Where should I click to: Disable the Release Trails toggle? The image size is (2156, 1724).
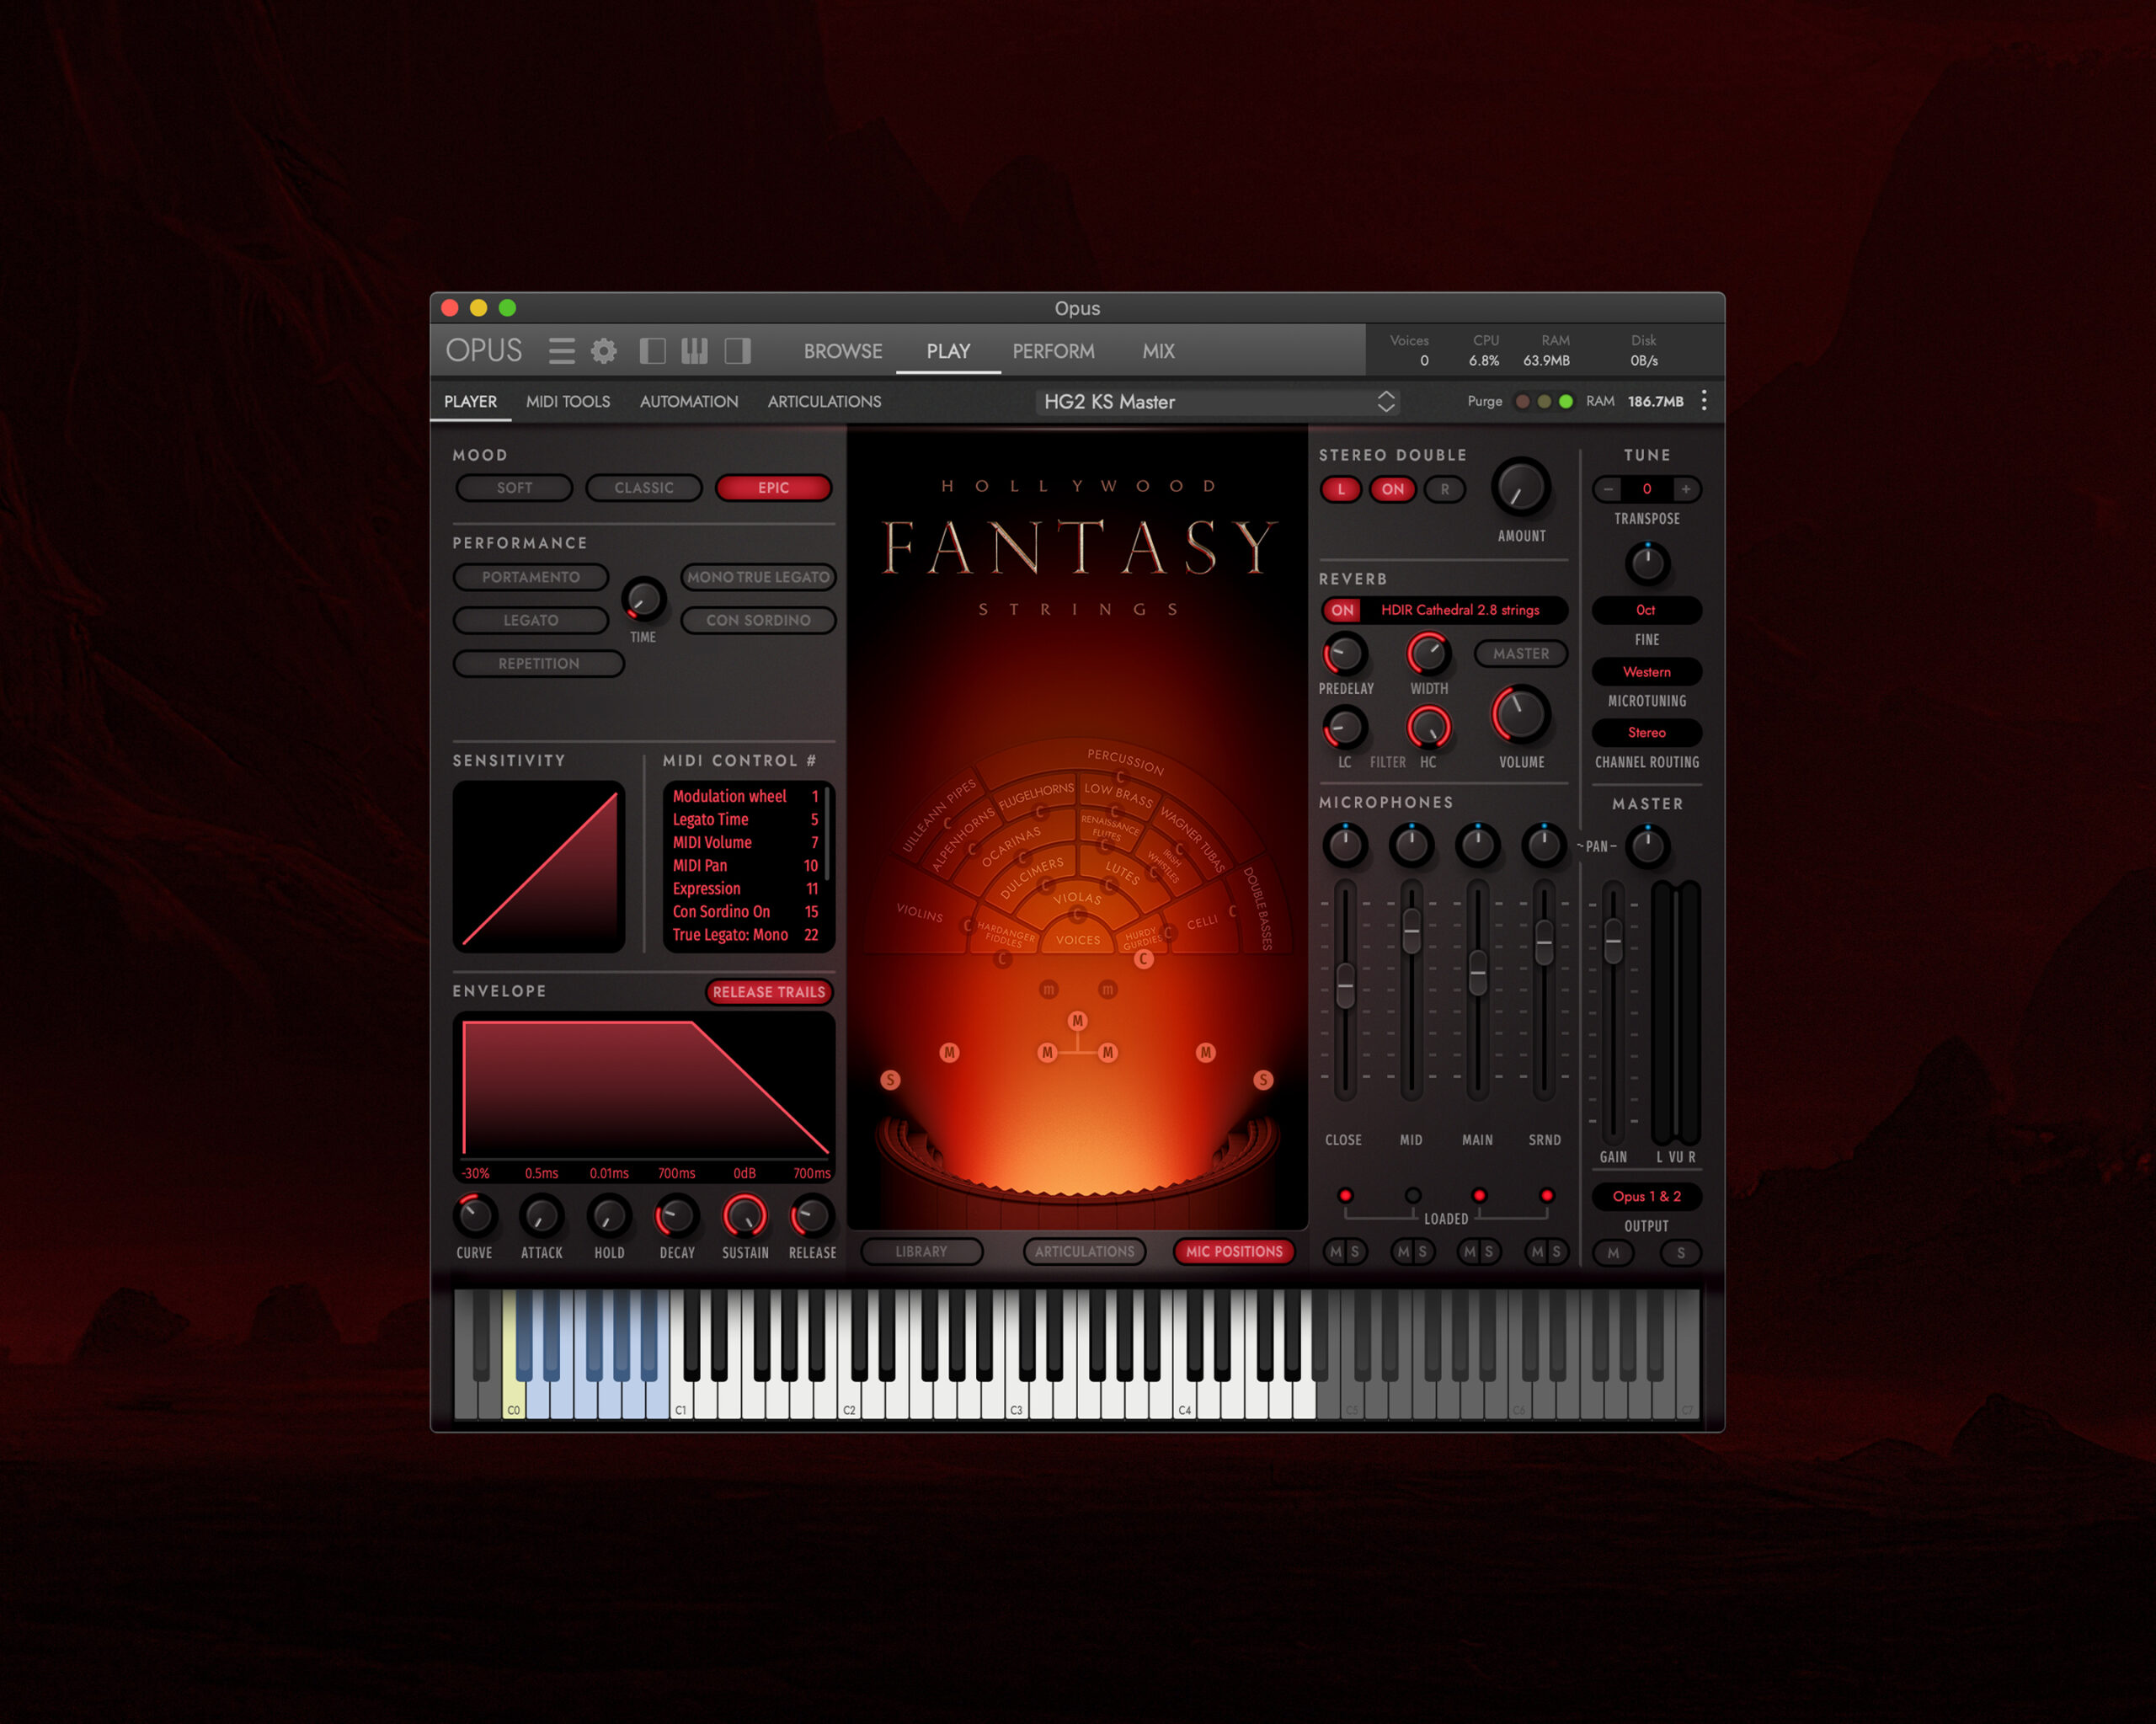coord(768,992)
